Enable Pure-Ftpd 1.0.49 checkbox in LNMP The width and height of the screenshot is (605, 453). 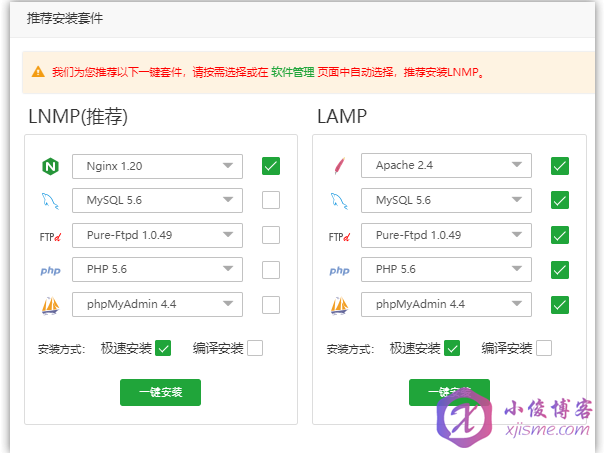pos(271,235)
